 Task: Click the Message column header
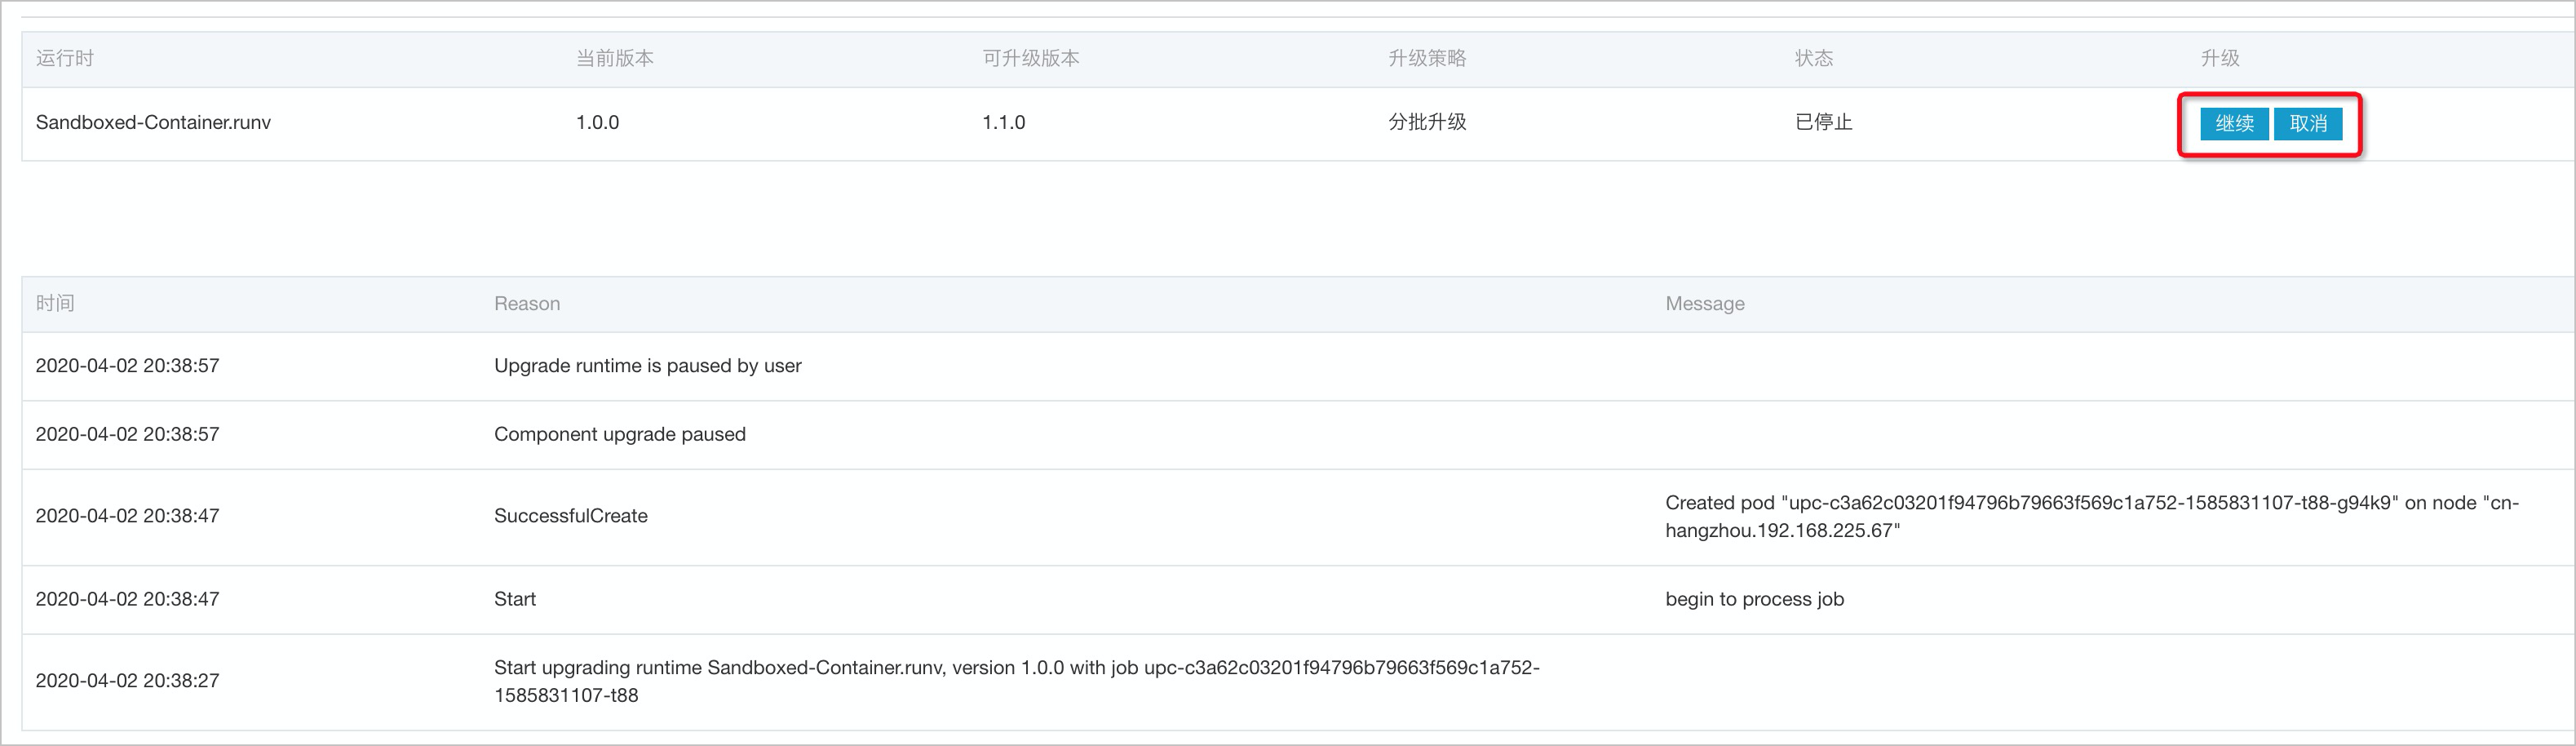[x=1705, y=303]
